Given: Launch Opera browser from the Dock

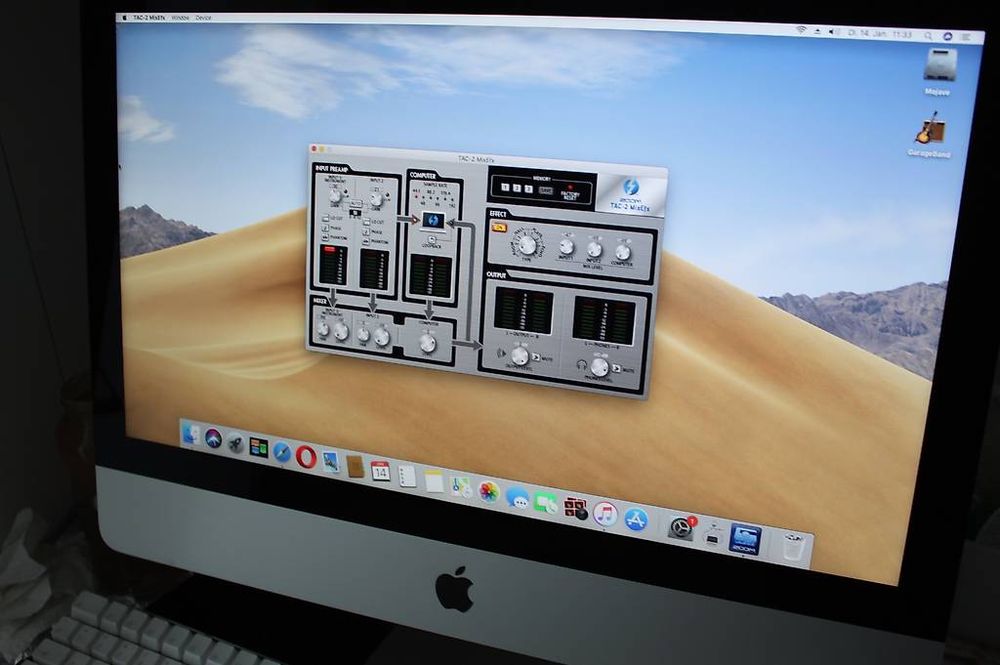Looking at the screenshot, I should click(305, 457).
